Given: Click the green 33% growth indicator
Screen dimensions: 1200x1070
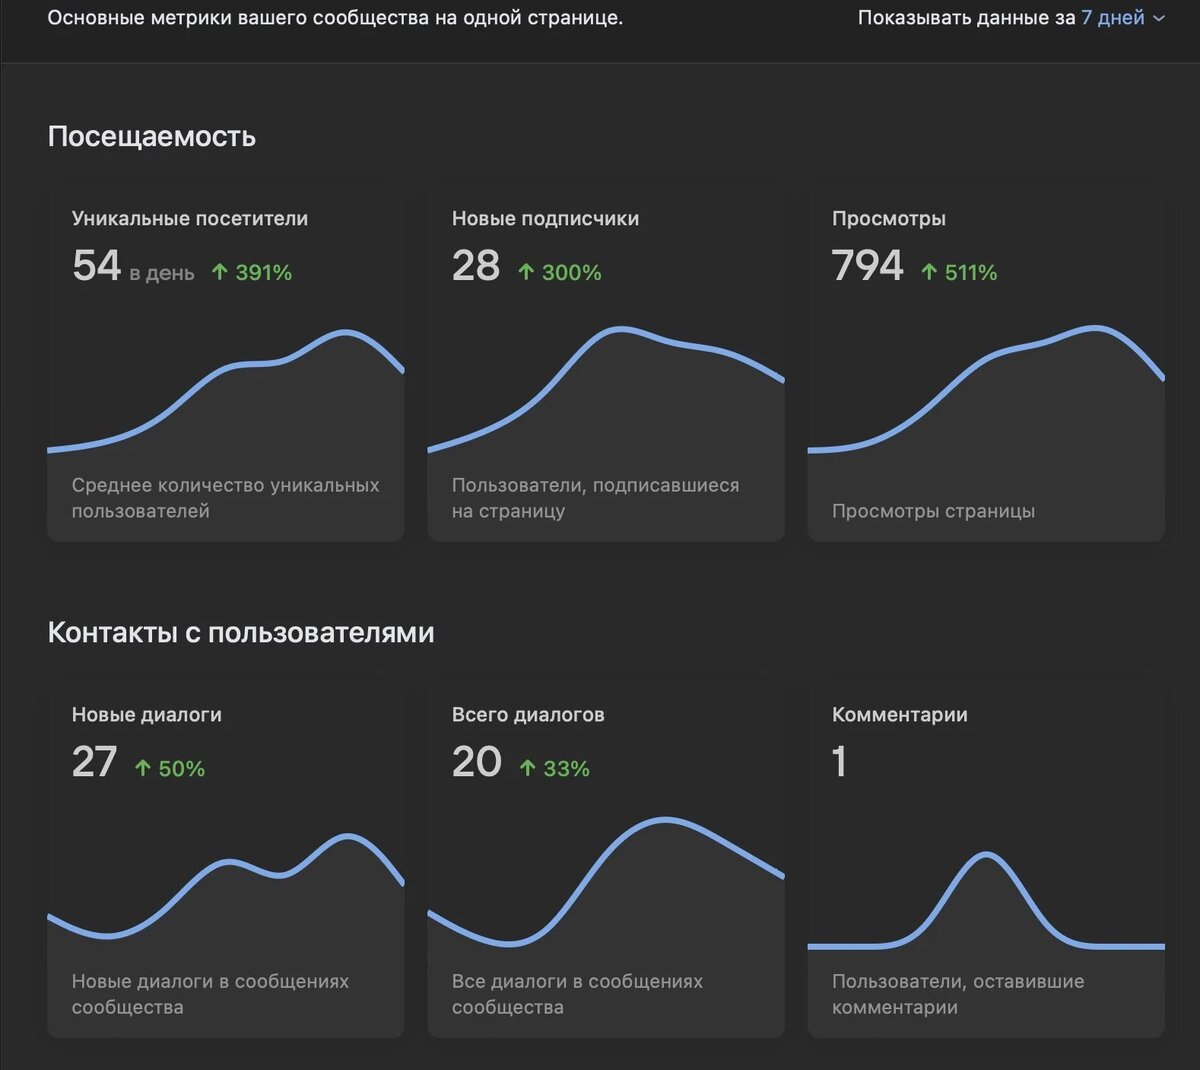Looking at the screenshot, I should click(x=555, y=768).
